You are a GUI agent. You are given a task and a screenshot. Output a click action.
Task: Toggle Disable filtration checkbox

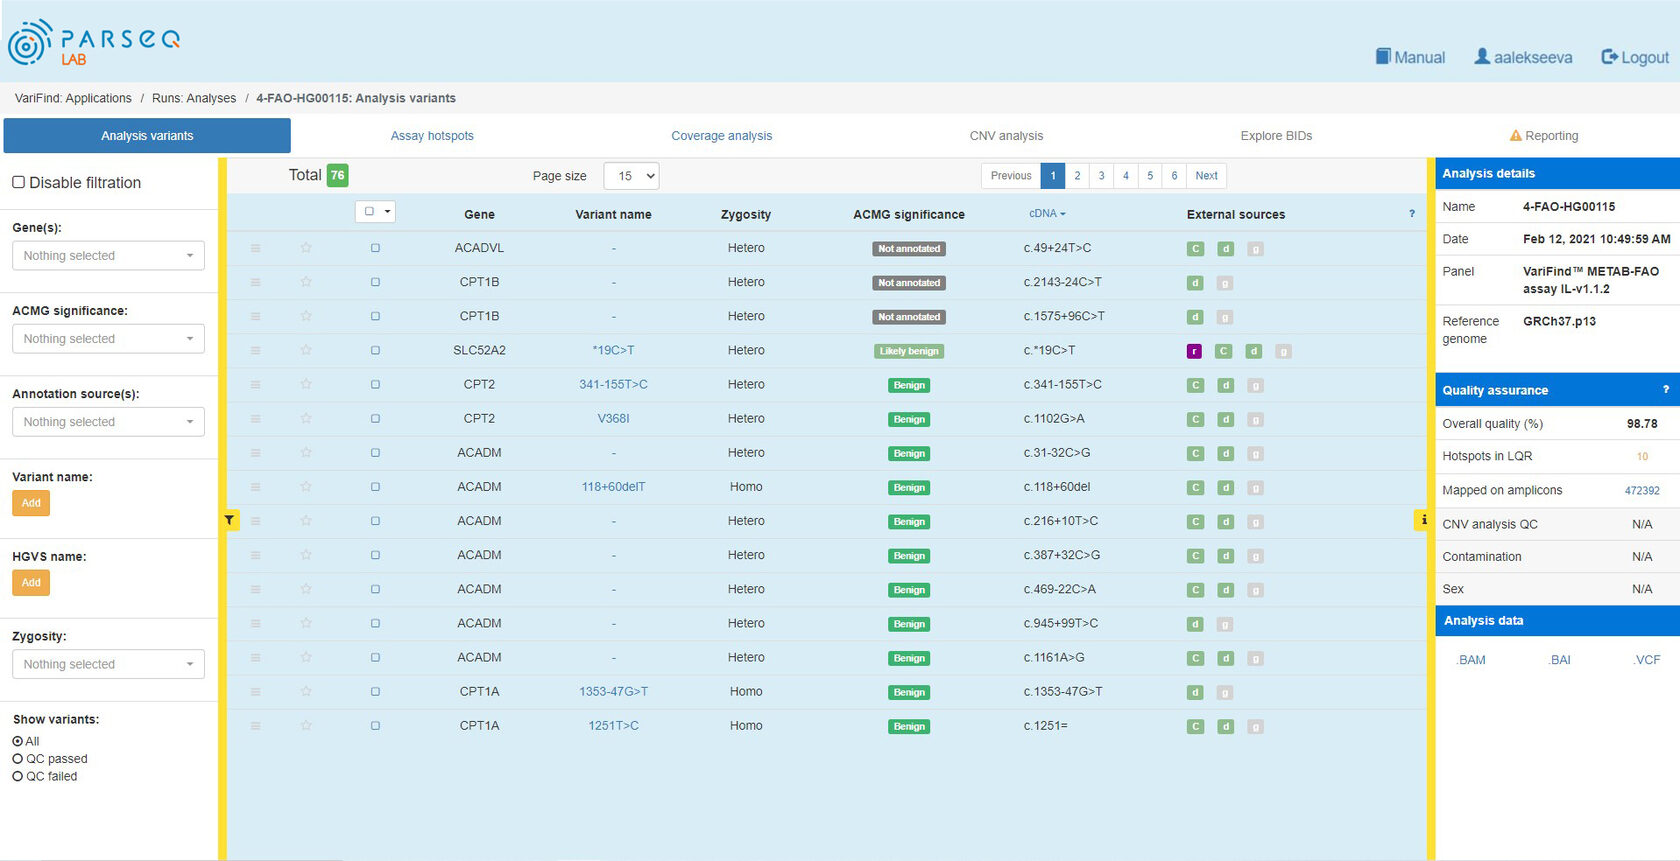click(18, 182)
